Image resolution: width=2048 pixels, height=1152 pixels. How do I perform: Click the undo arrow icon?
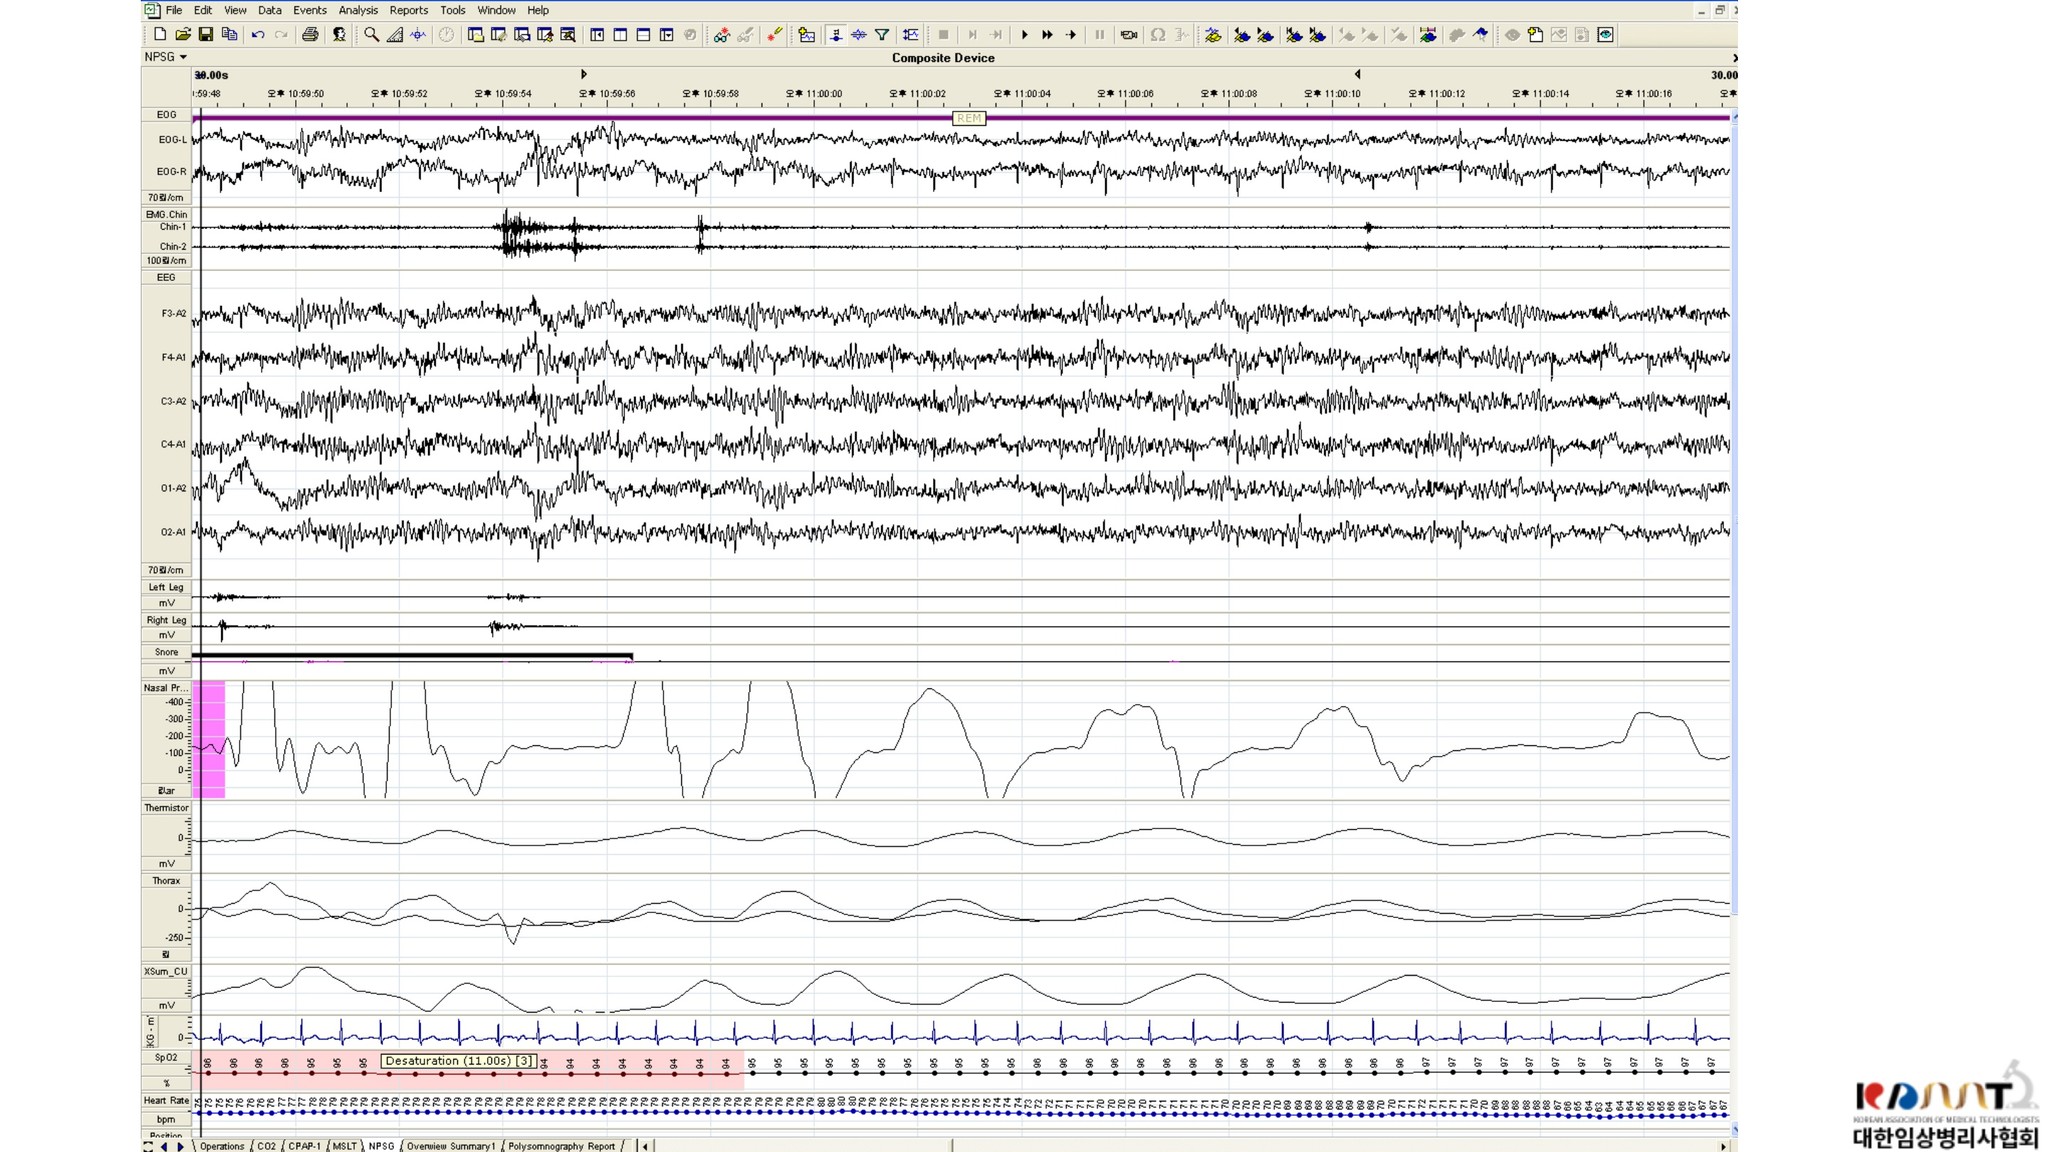258,35
